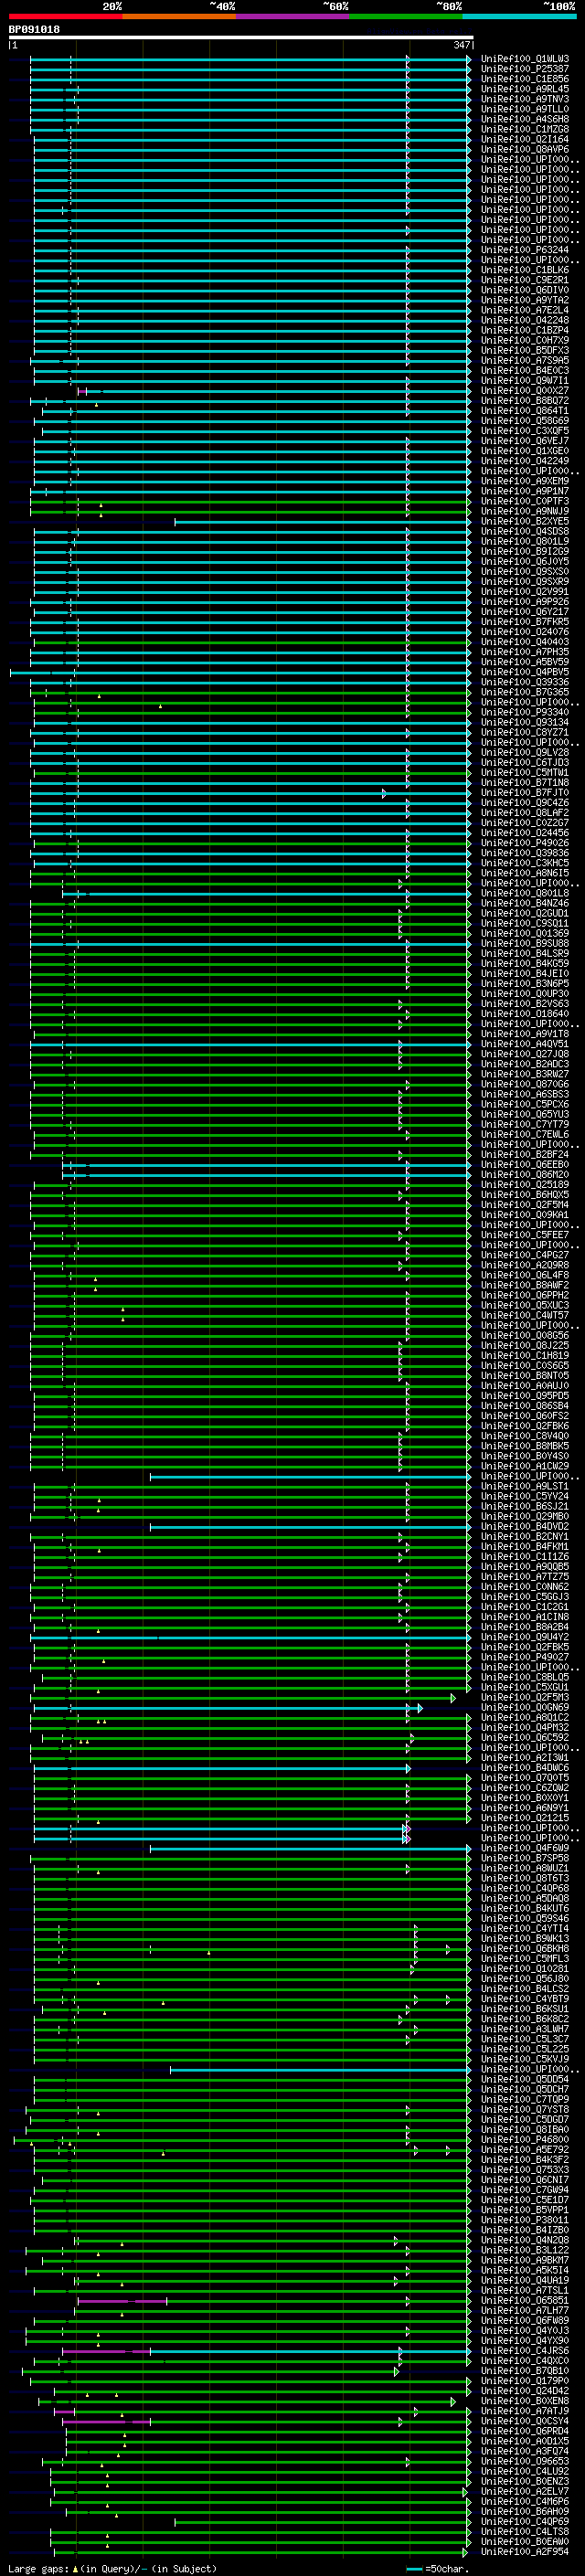Select the UniRef100_B8A2B4 label
This screenshot has height=2576, width=585.
(x=525, y=1627)
